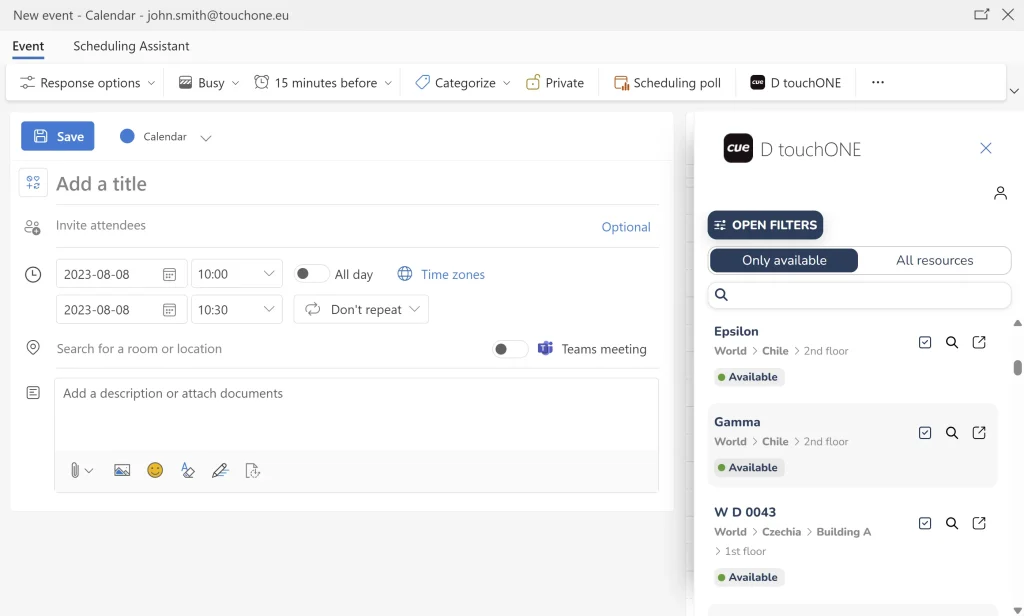Click the OPEN FILTERS button

click(765, 225)
